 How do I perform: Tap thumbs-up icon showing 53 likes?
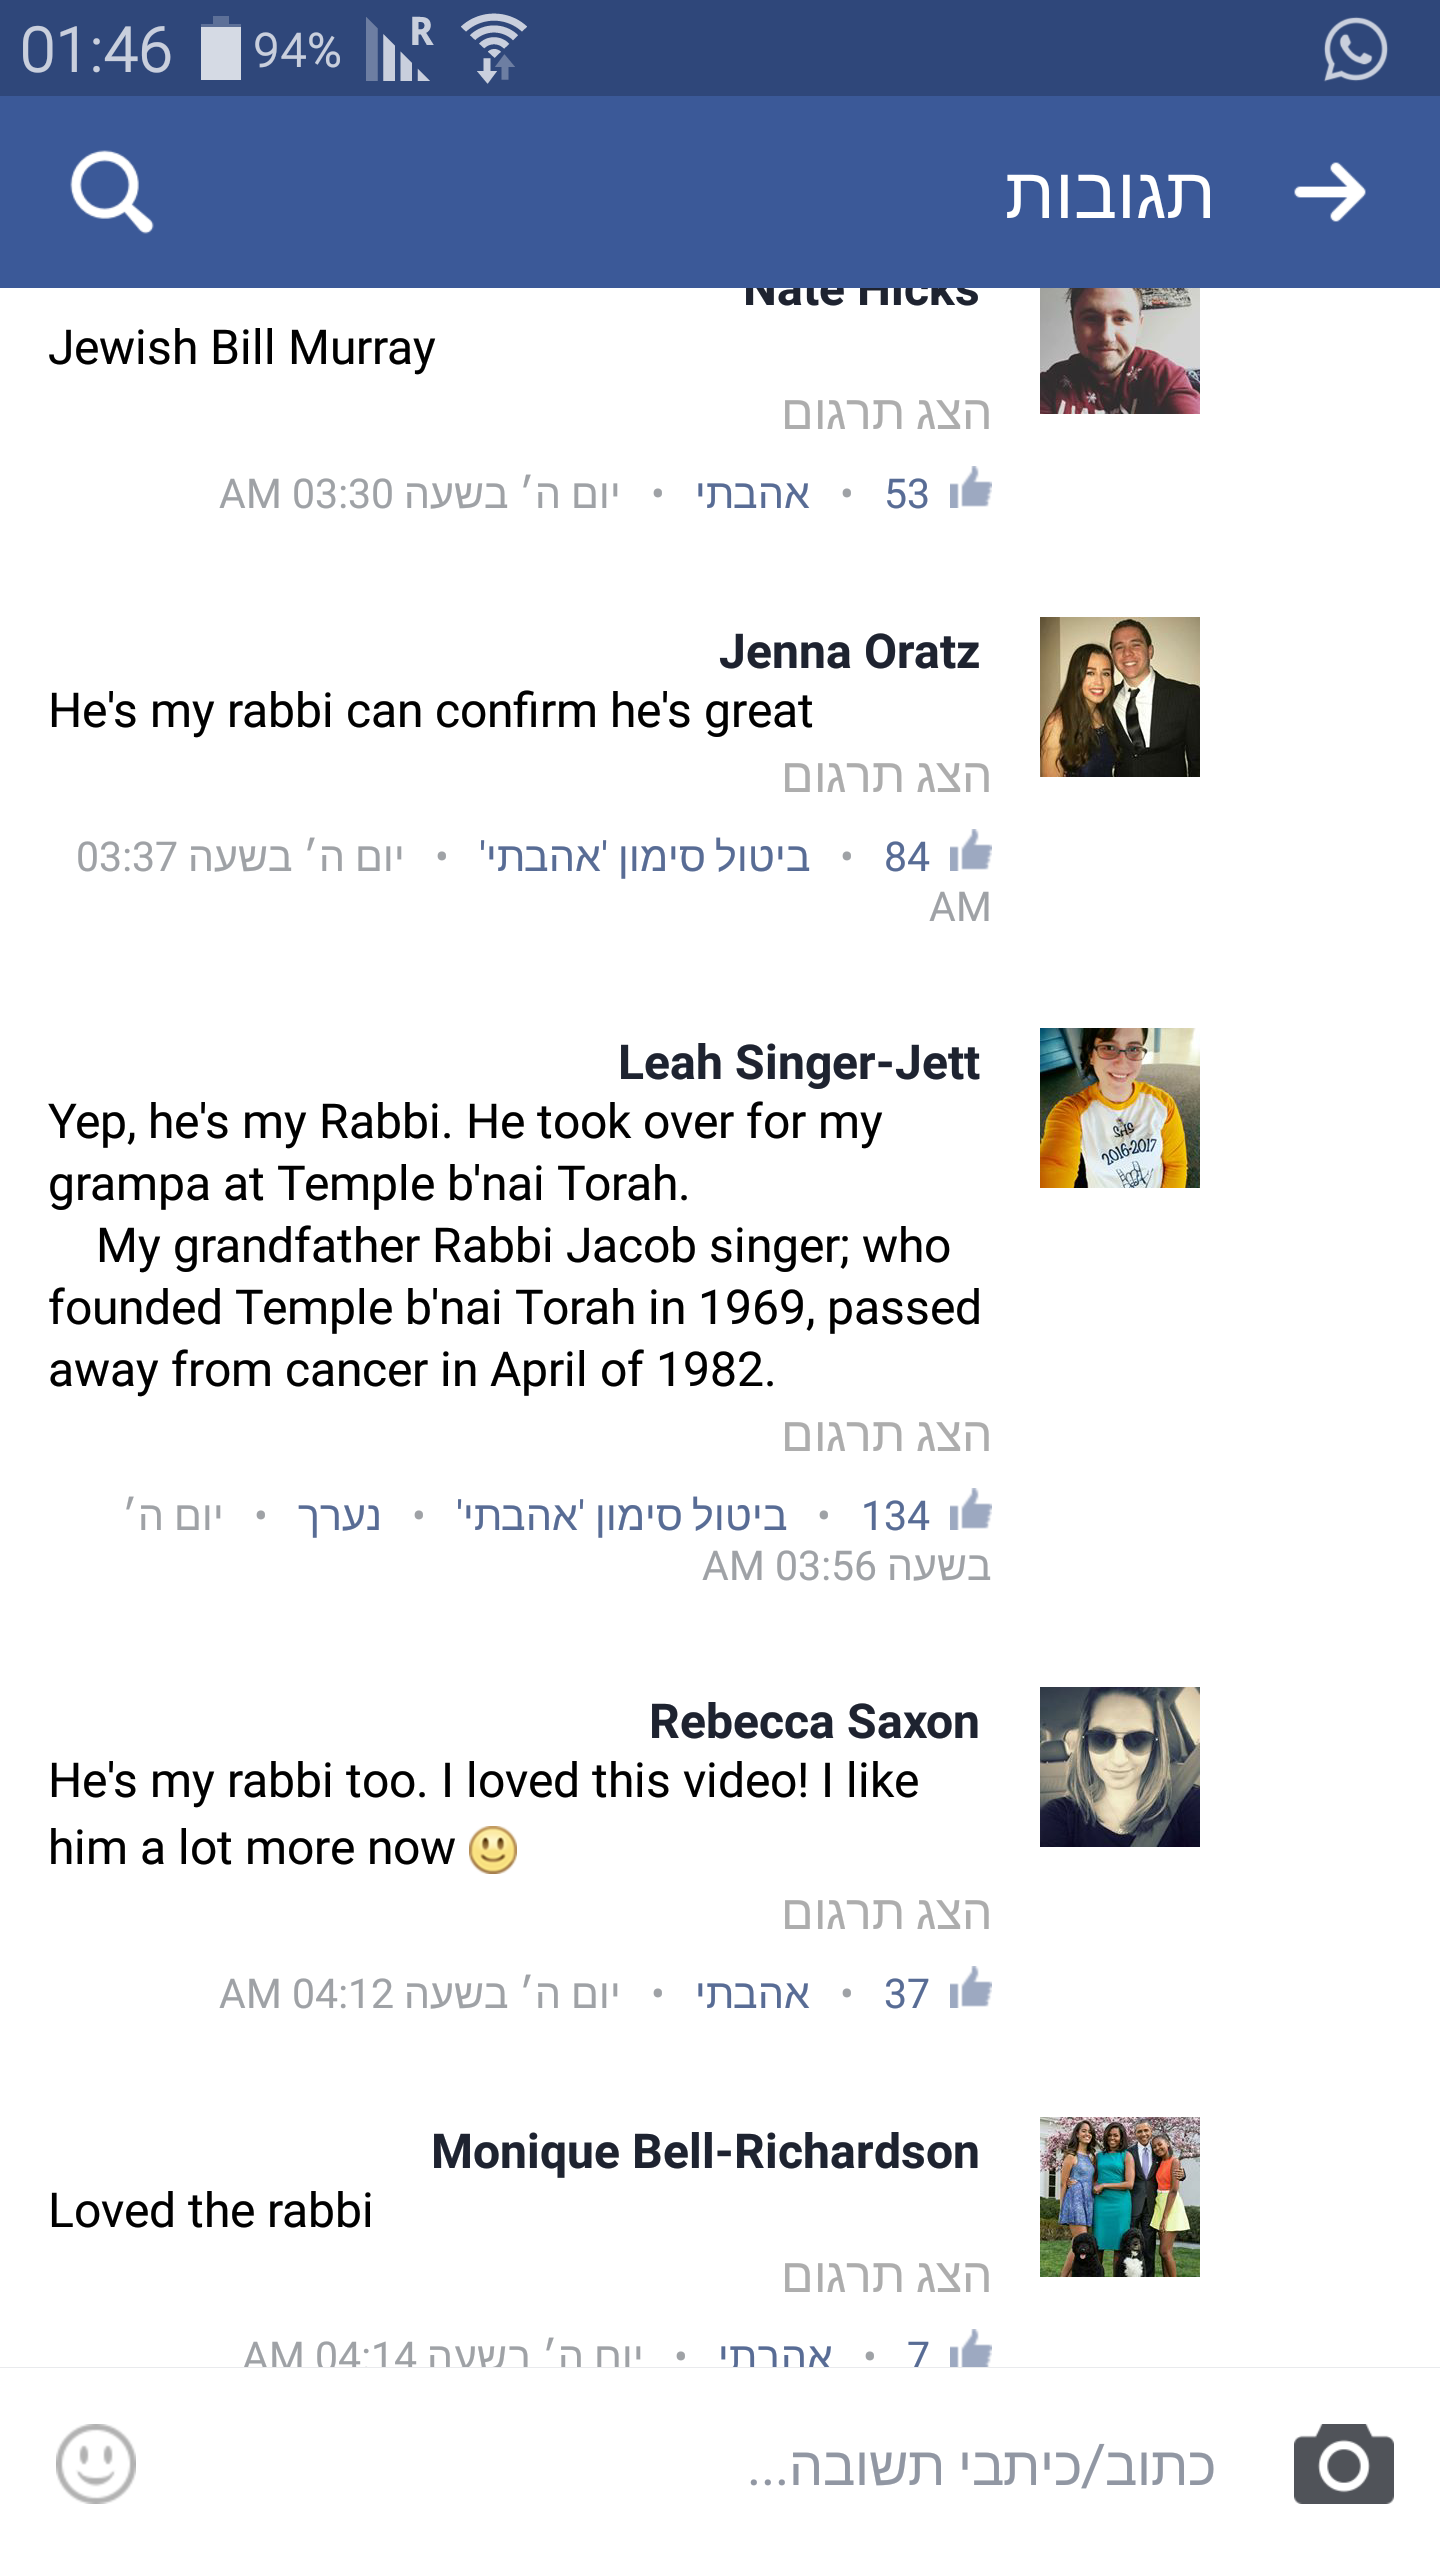[969, 492]
